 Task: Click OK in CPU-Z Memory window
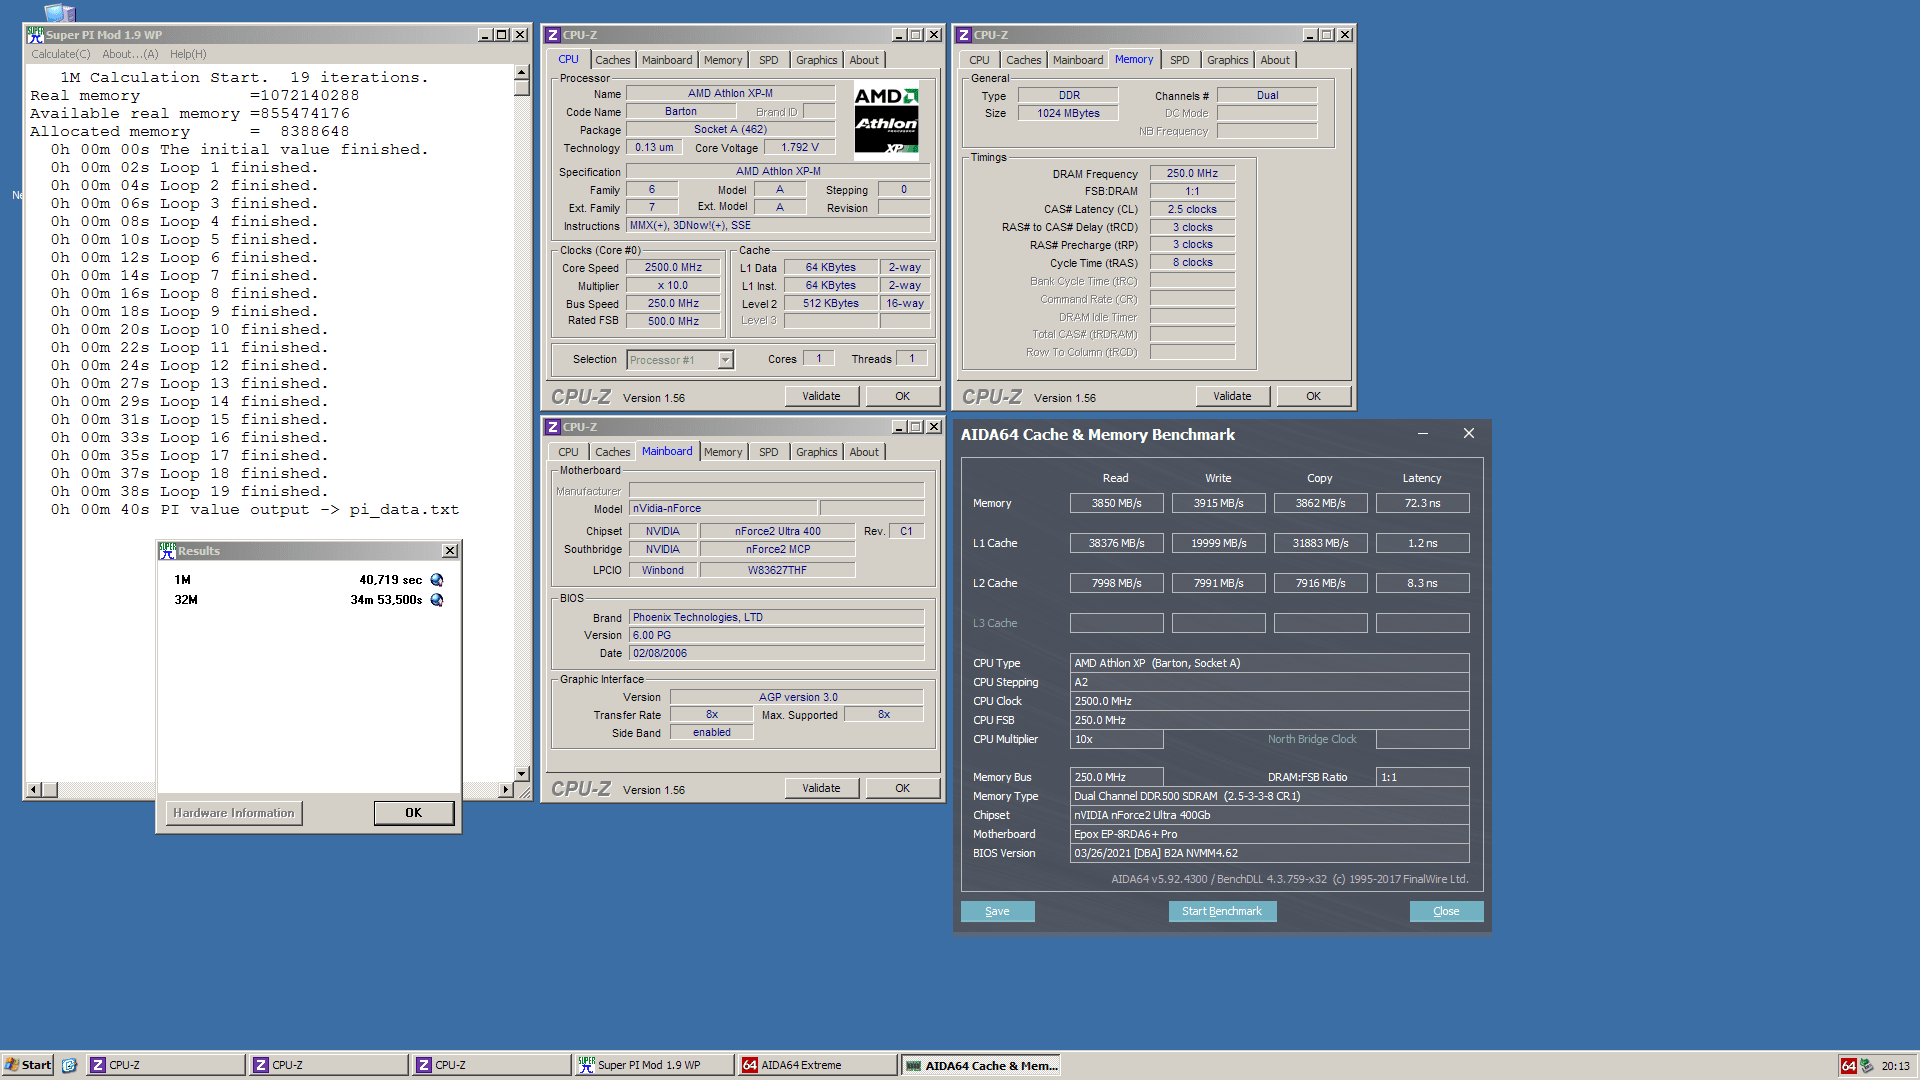pyautogui.click(x=1313, y=396)
